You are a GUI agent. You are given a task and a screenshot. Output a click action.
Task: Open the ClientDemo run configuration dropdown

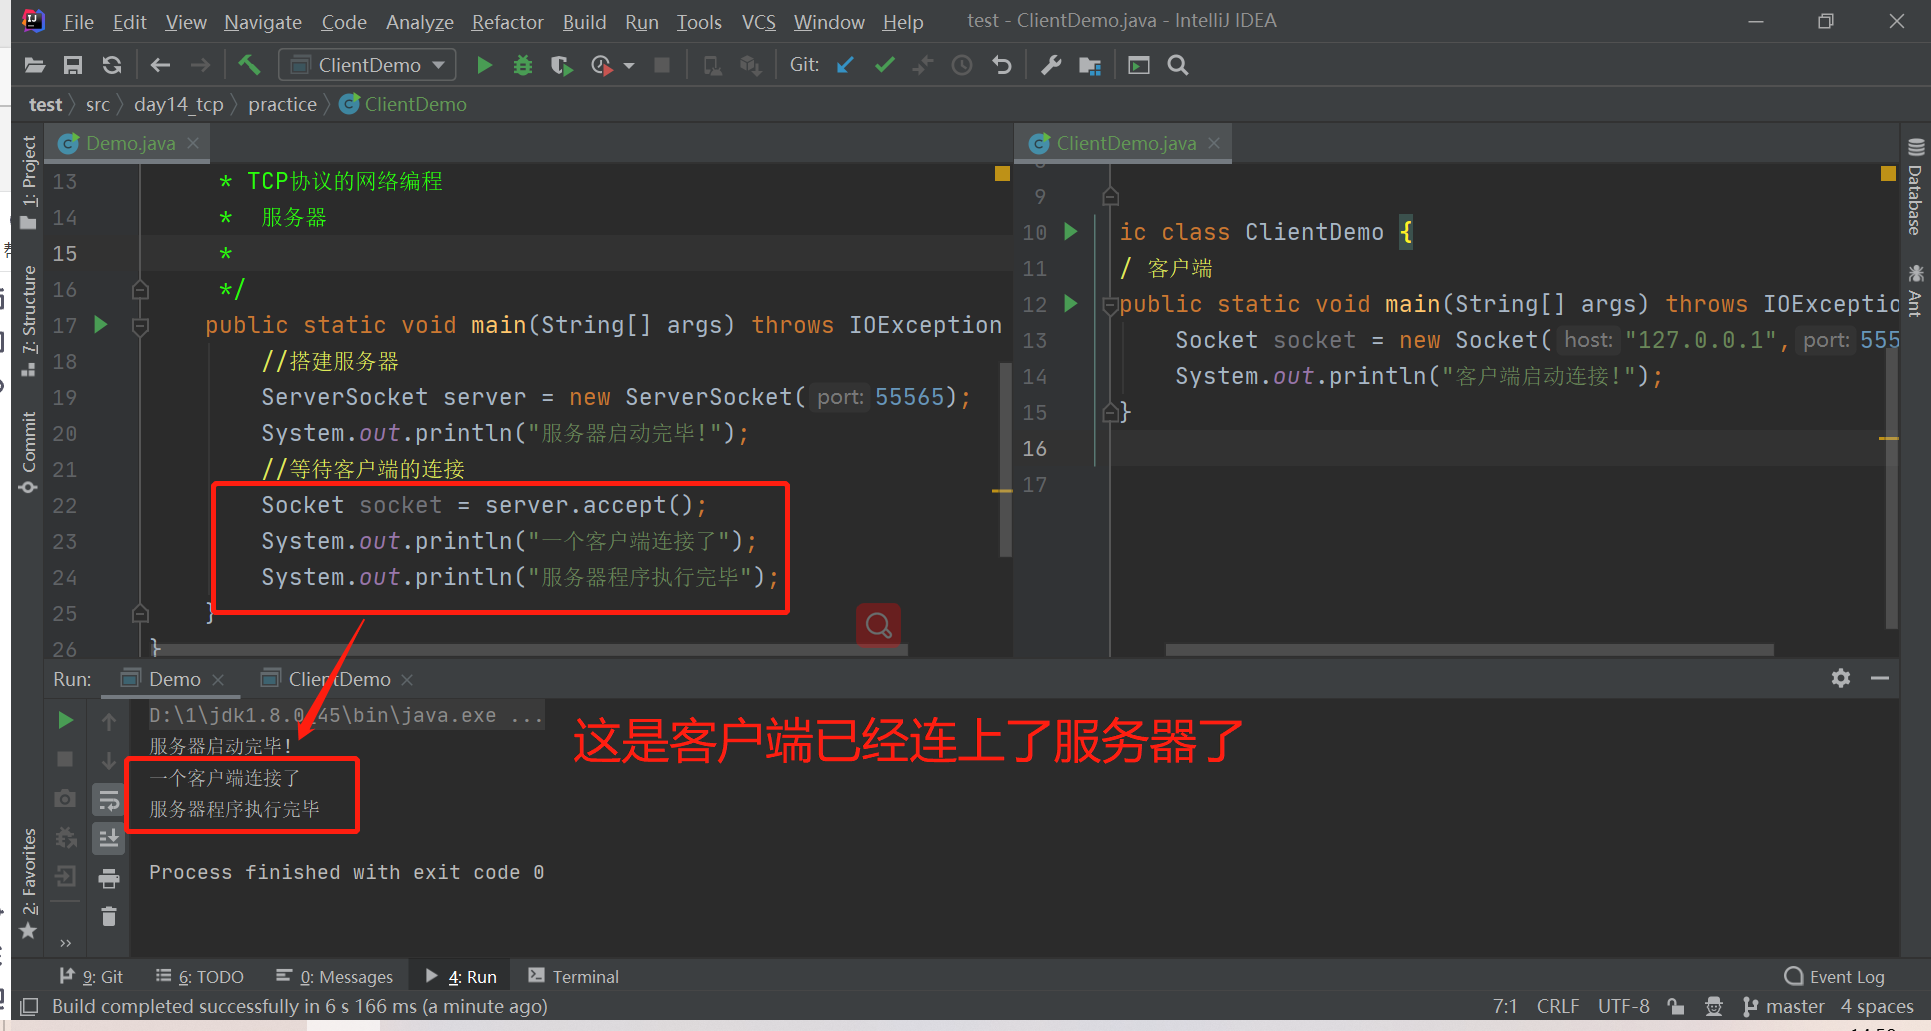(367, 65)
